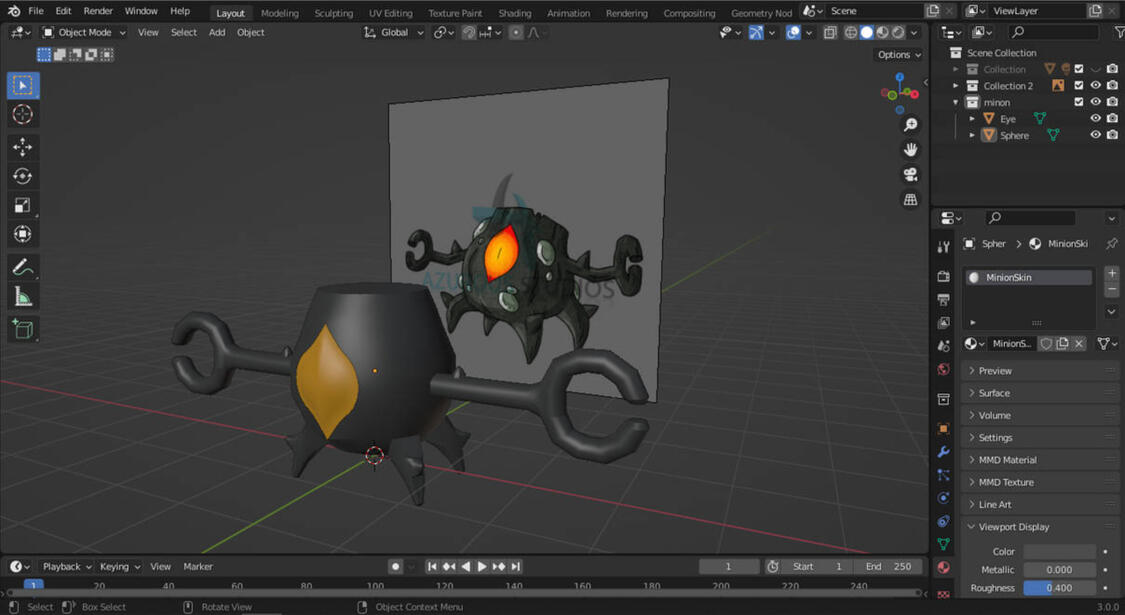This screenshot has width=1125, height=615.
Task: Hide the Eye object in the viewport
Action: 1095,119
